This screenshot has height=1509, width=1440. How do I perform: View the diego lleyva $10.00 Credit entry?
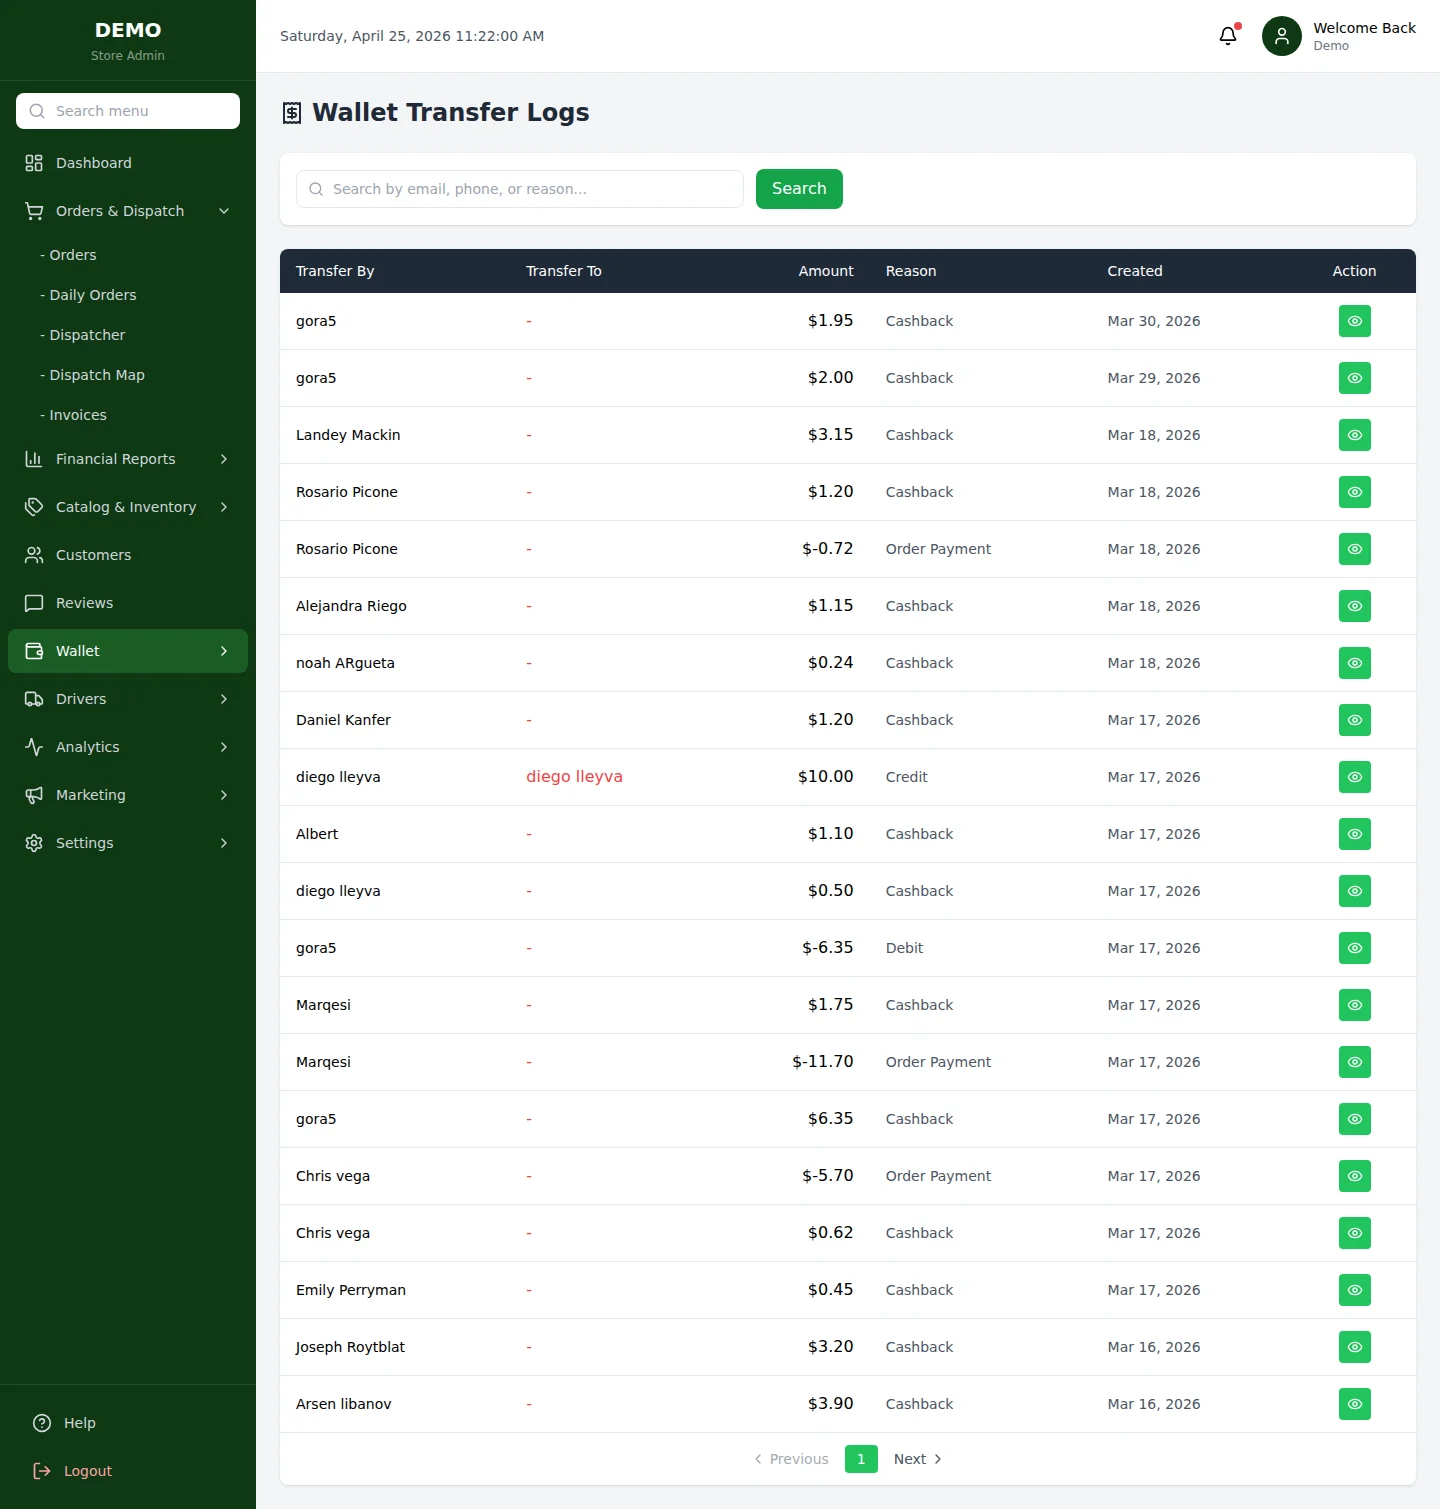pos(1354,777)
